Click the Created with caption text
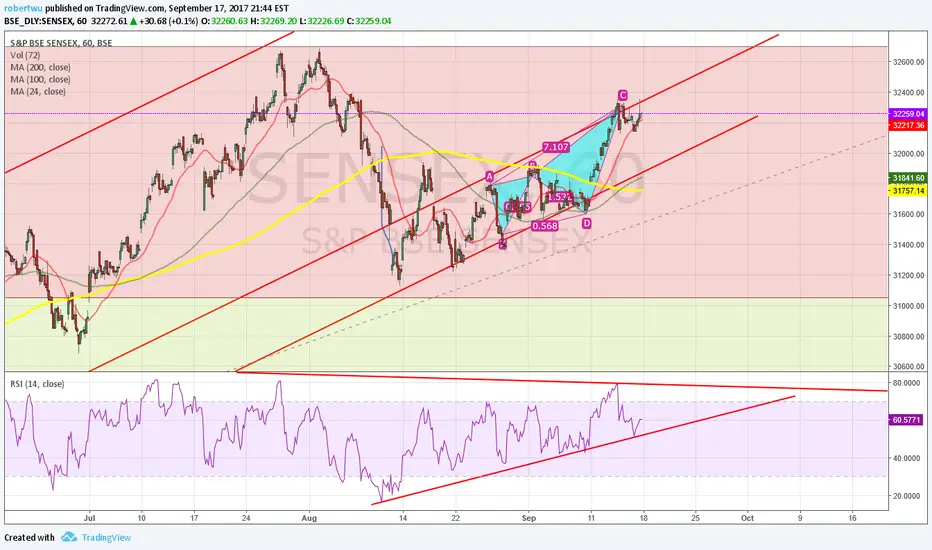This screenshot has width=932, height=550. click(29, 538)
